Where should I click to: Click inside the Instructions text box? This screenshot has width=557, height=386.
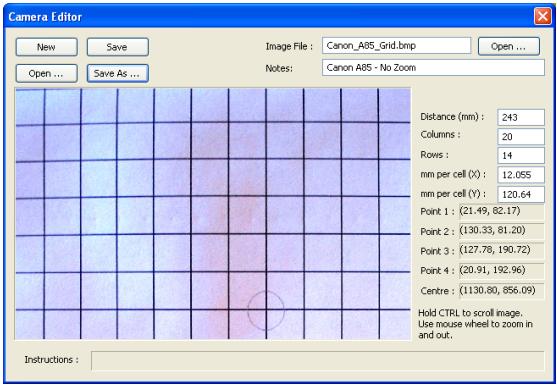(x=318, y=360)
